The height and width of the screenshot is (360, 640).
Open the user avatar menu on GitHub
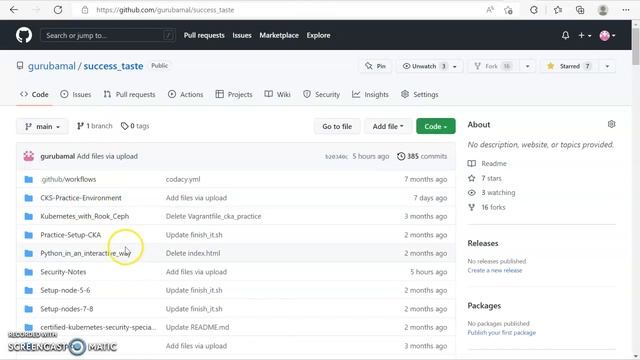(607, 36)
